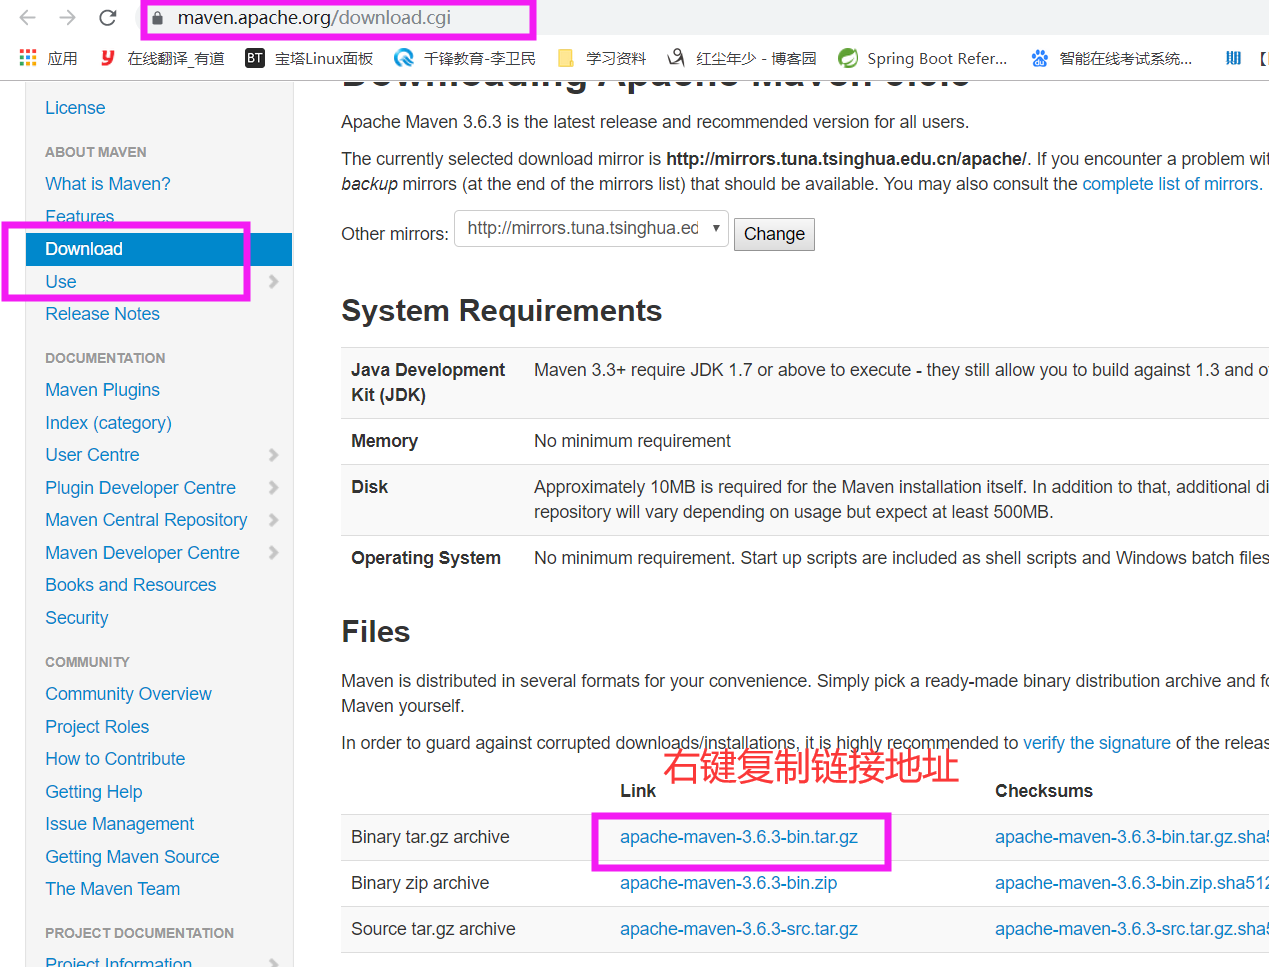Image resolution: width=1269 pixels, height=967 pixels.
Task: Select Download in the sidebar
Action: (84, 248)
